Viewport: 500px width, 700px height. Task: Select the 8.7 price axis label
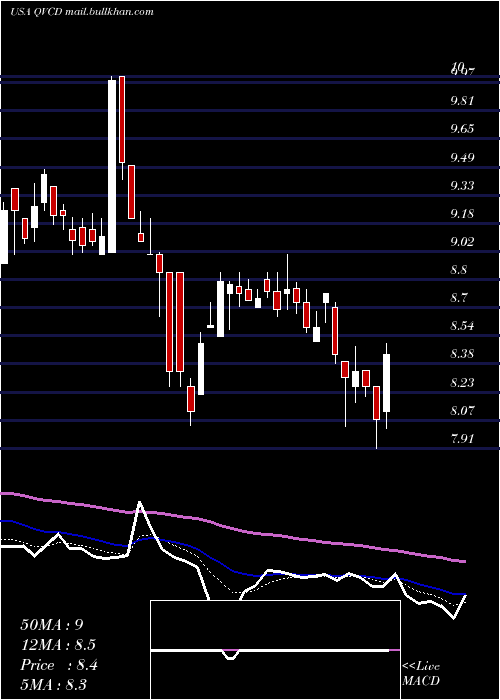(458, 298)
